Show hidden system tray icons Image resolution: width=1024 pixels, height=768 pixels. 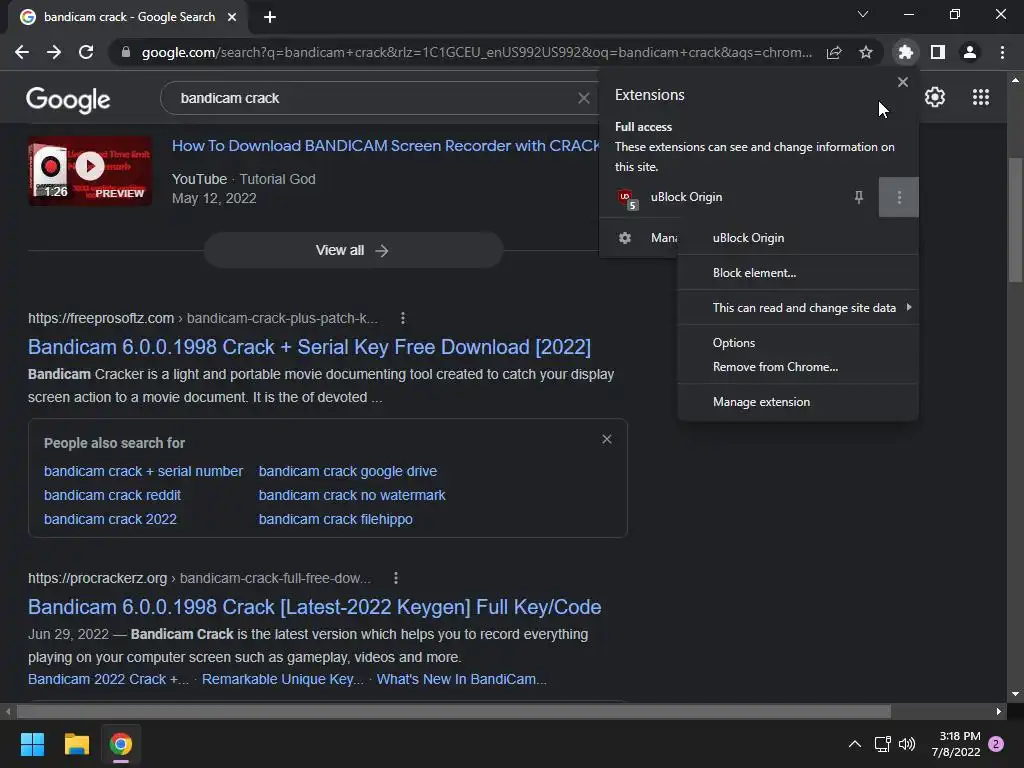click(x=854, y=744)
